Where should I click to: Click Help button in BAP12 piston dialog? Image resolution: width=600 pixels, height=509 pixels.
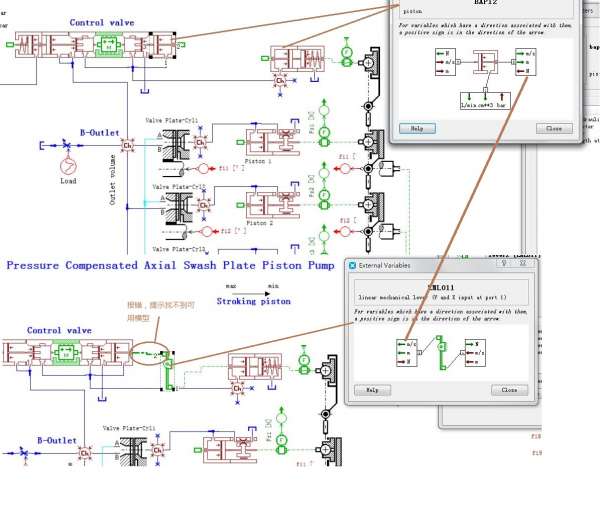pyautogui.click(x=417, y=128)
